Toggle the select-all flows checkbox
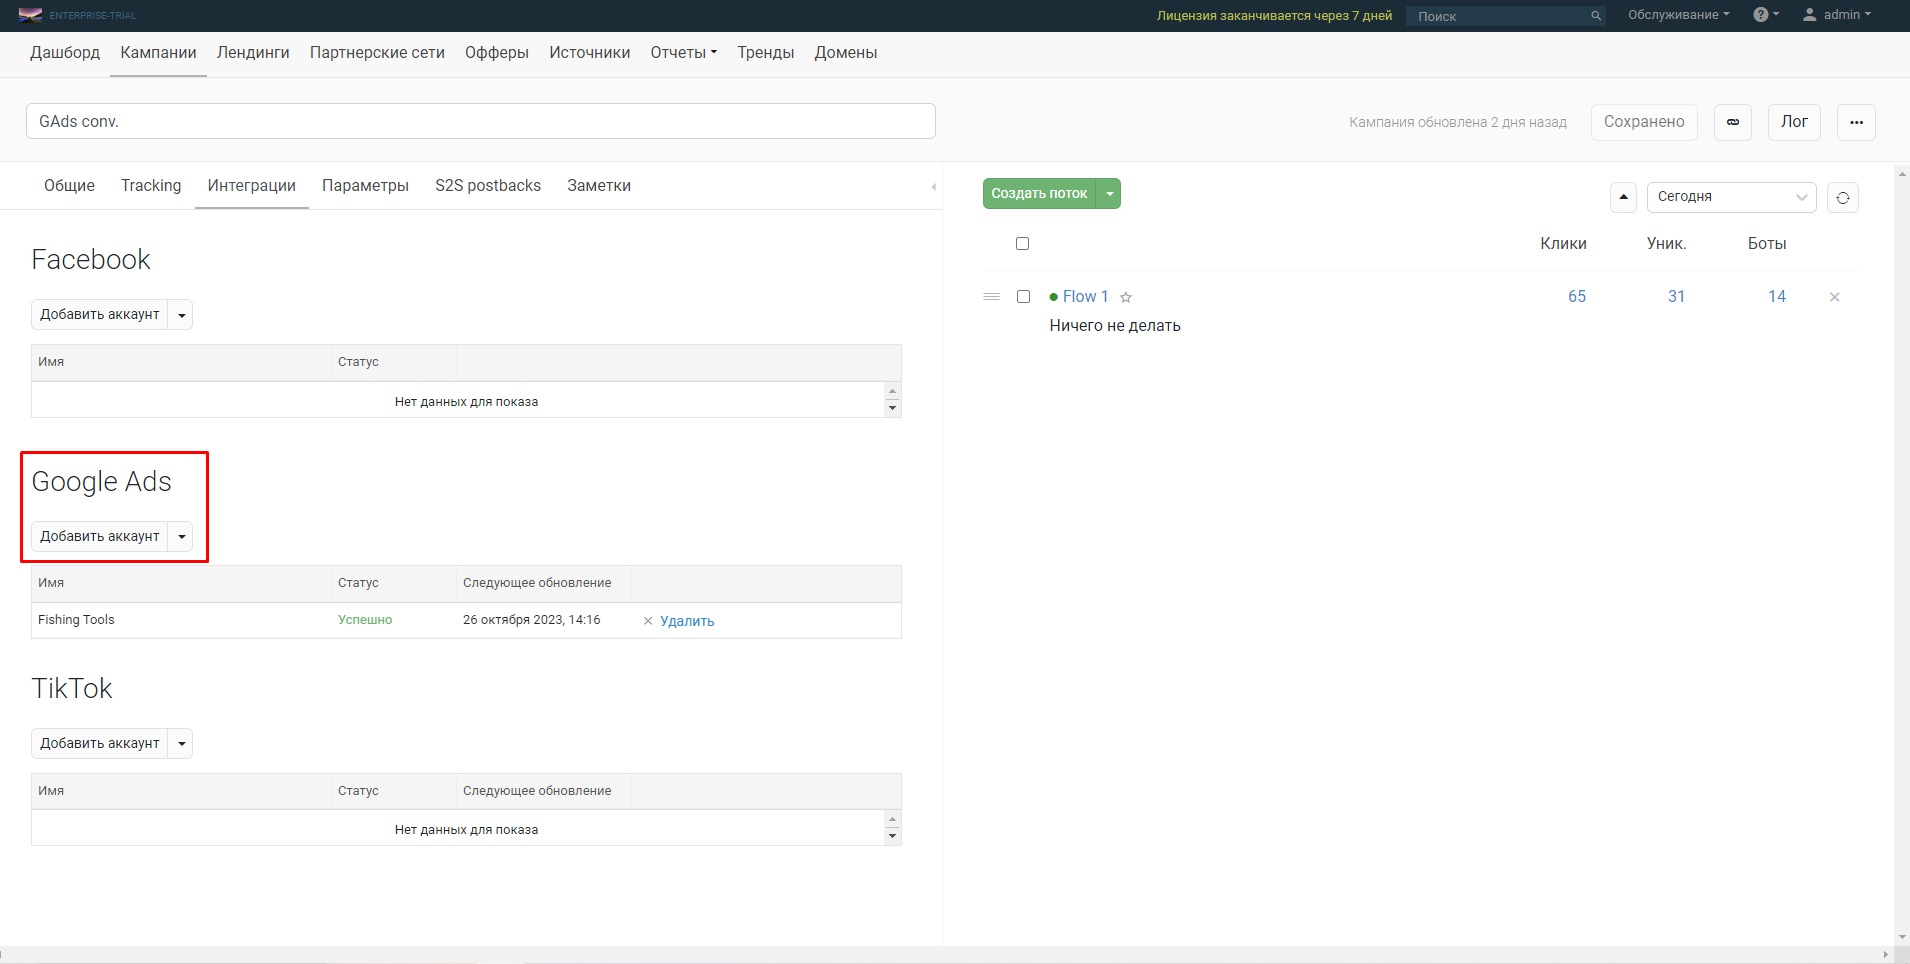The height and width of the screenshot is (964, 1910). pyautogui.click(x=1022, y=244)
